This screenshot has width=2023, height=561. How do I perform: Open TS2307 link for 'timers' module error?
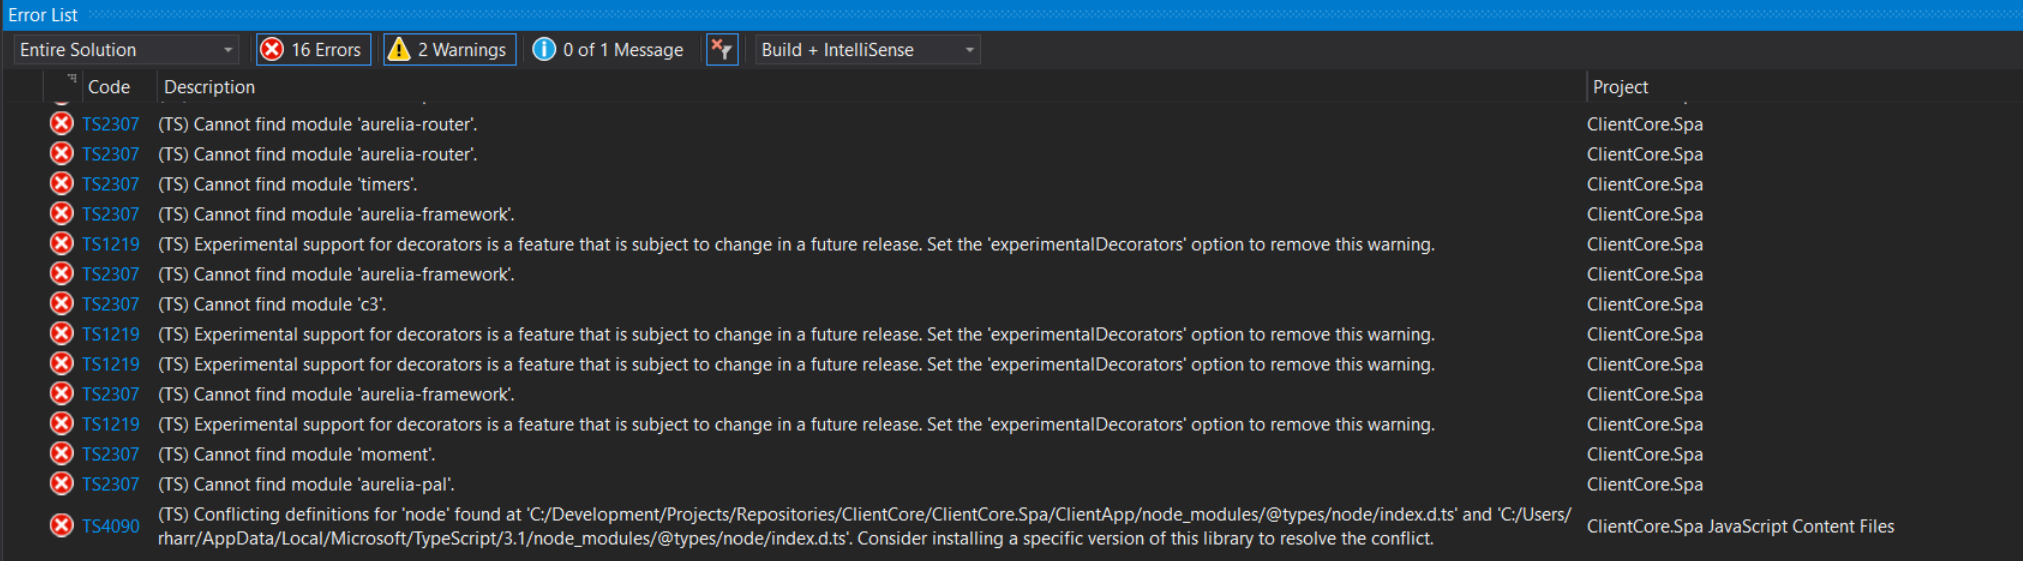coord(110,184)
